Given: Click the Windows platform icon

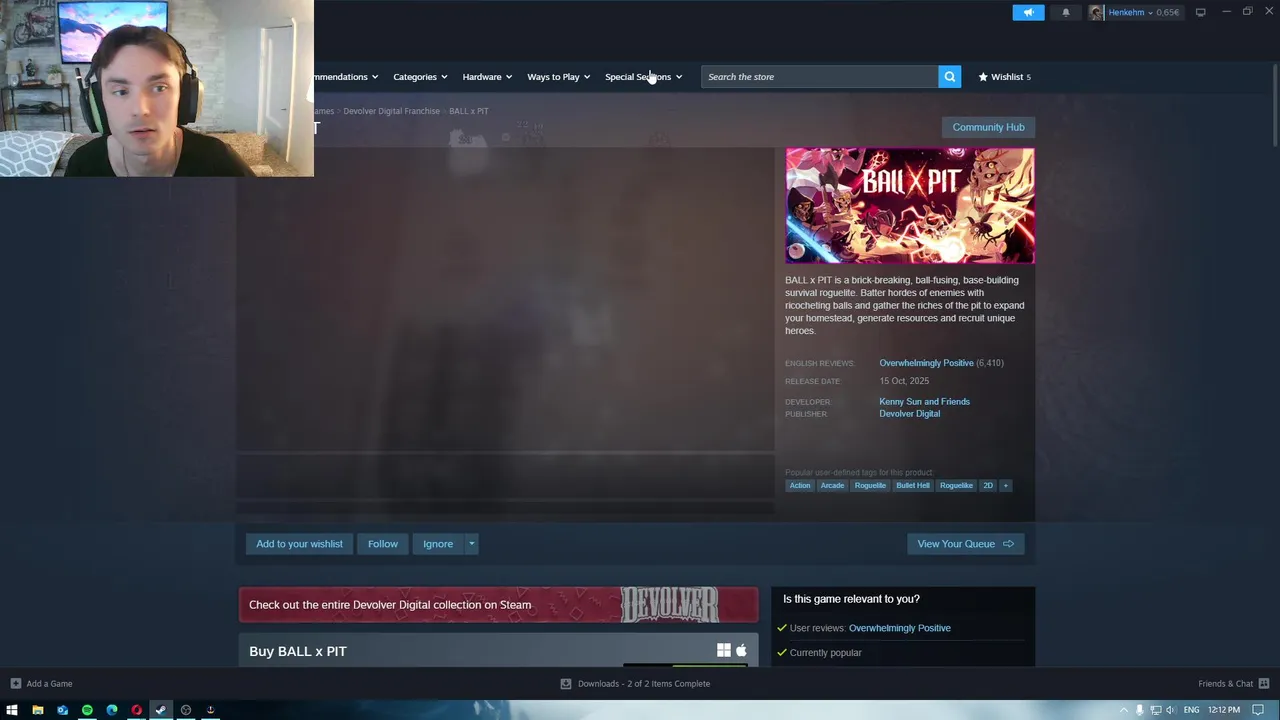Looking at the screenshot, I should [x=724, y=651].
